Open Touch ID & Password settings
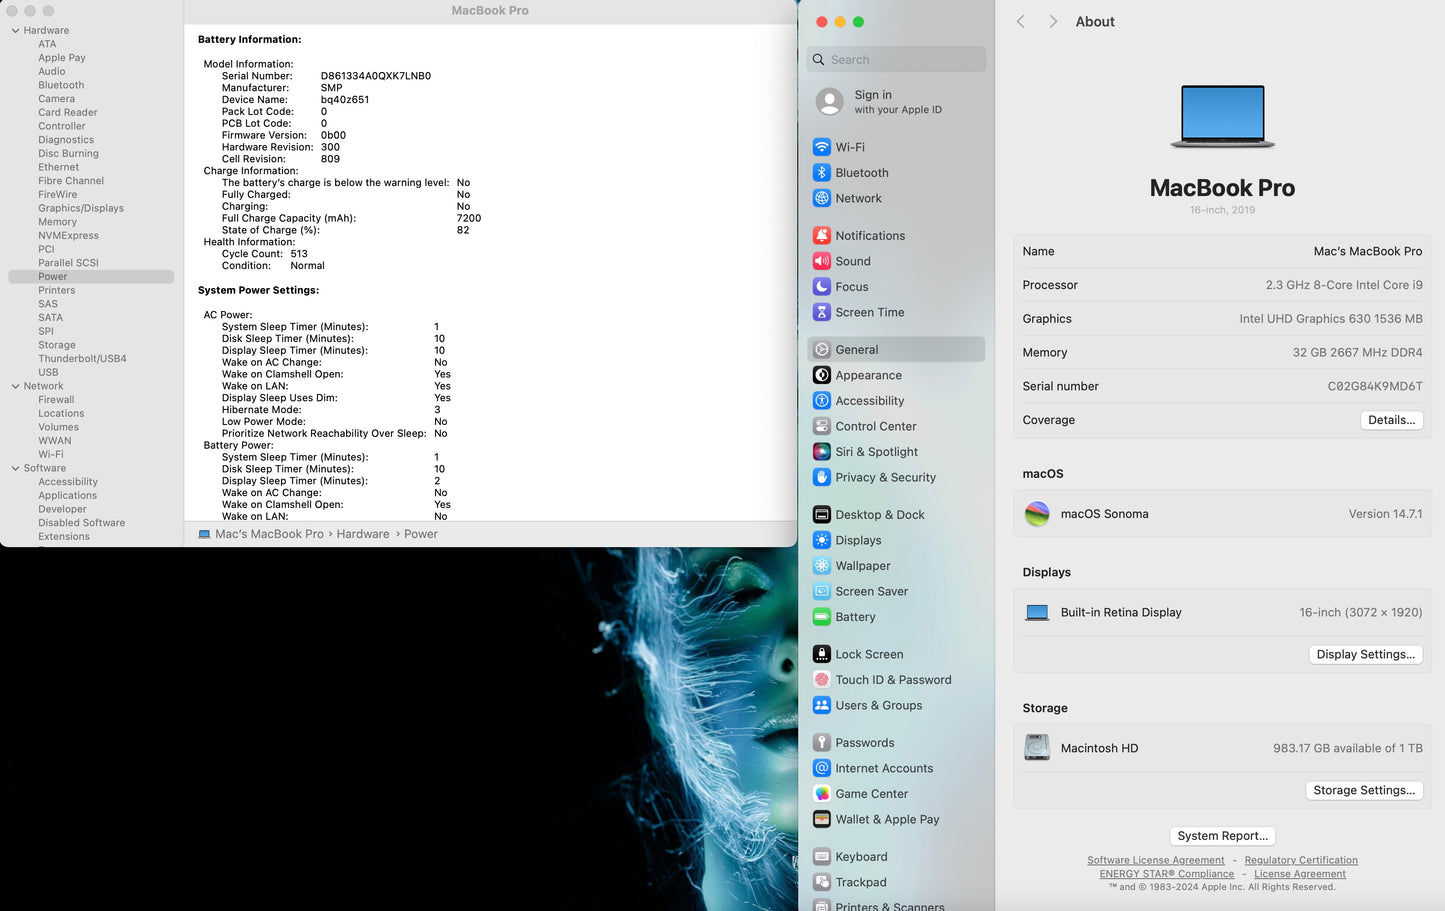1445x911 pixels. (x=894, y=679)
